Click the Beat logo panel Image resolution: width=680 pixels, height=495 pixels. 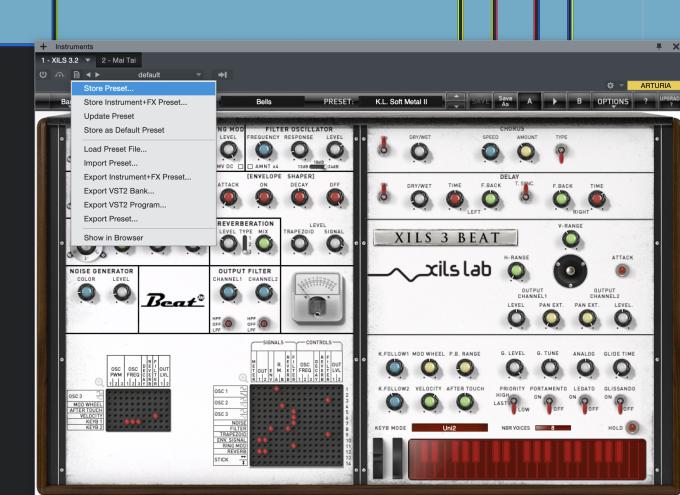(x=174, y=300)
